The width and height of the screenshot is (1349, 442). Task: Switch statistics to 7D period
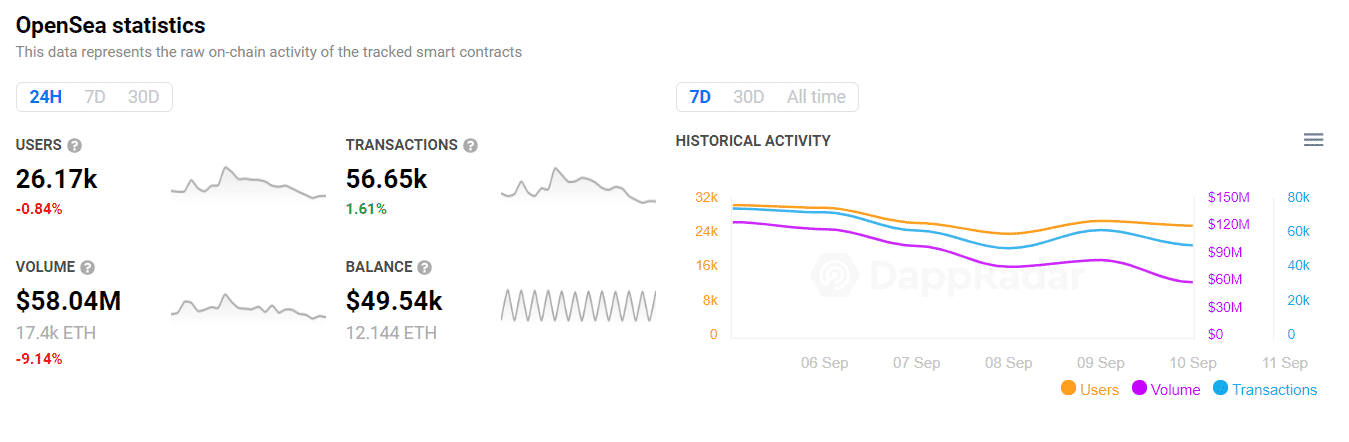95,97
